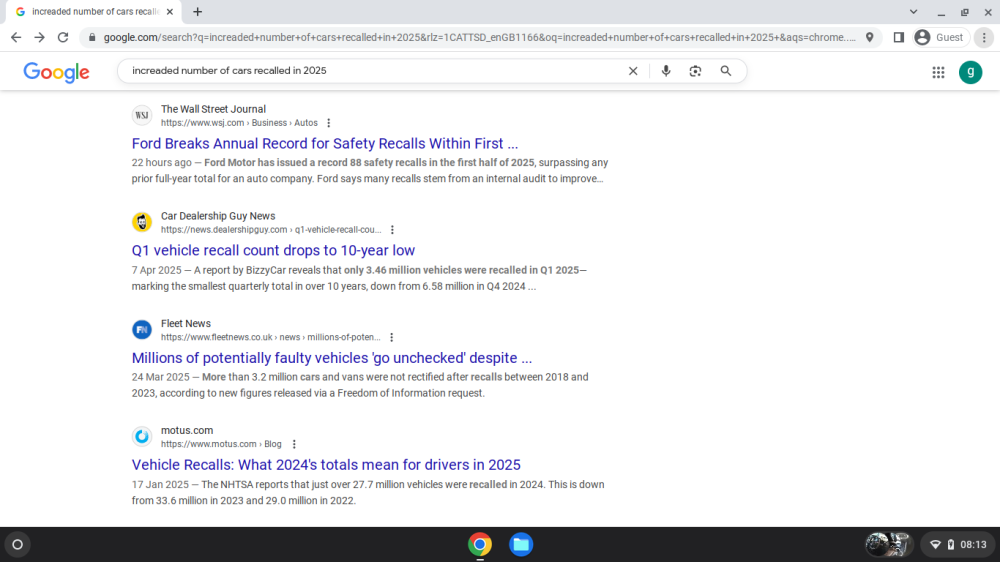
Task: Open the Files app from the shelf
Action: [x=521, y=545]
